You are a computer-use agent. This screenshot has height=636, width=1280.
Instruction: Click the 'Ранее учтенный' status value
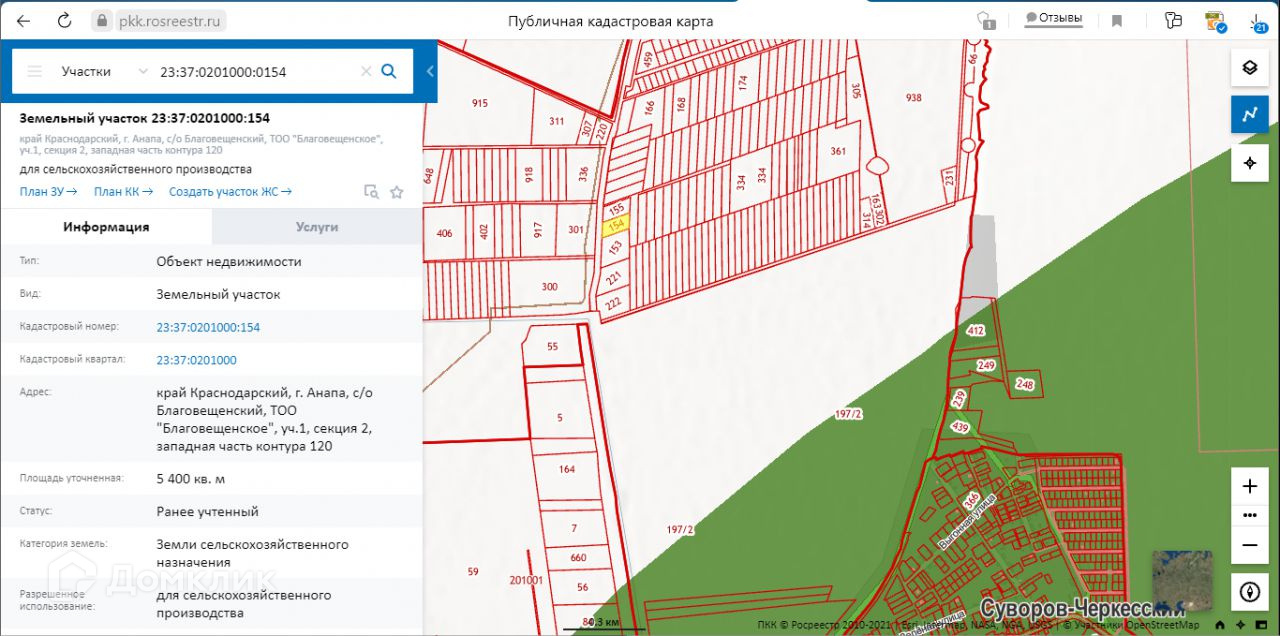pos(207,511)
